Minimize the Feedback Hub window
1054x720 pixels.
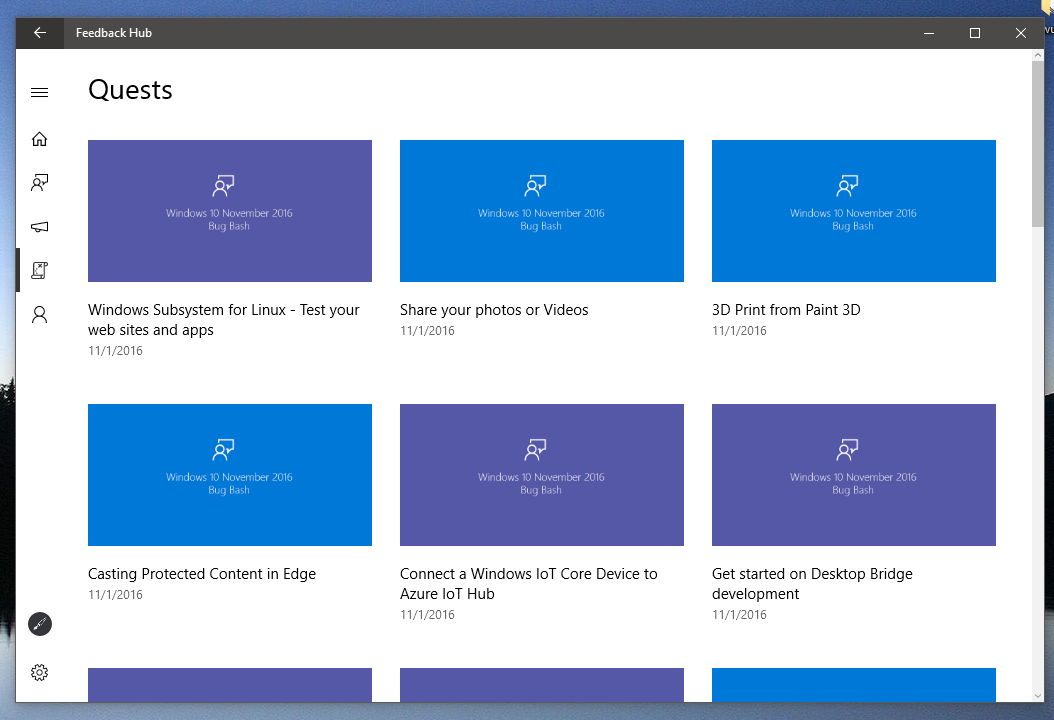pyautogui.click(x=929, y=33)
